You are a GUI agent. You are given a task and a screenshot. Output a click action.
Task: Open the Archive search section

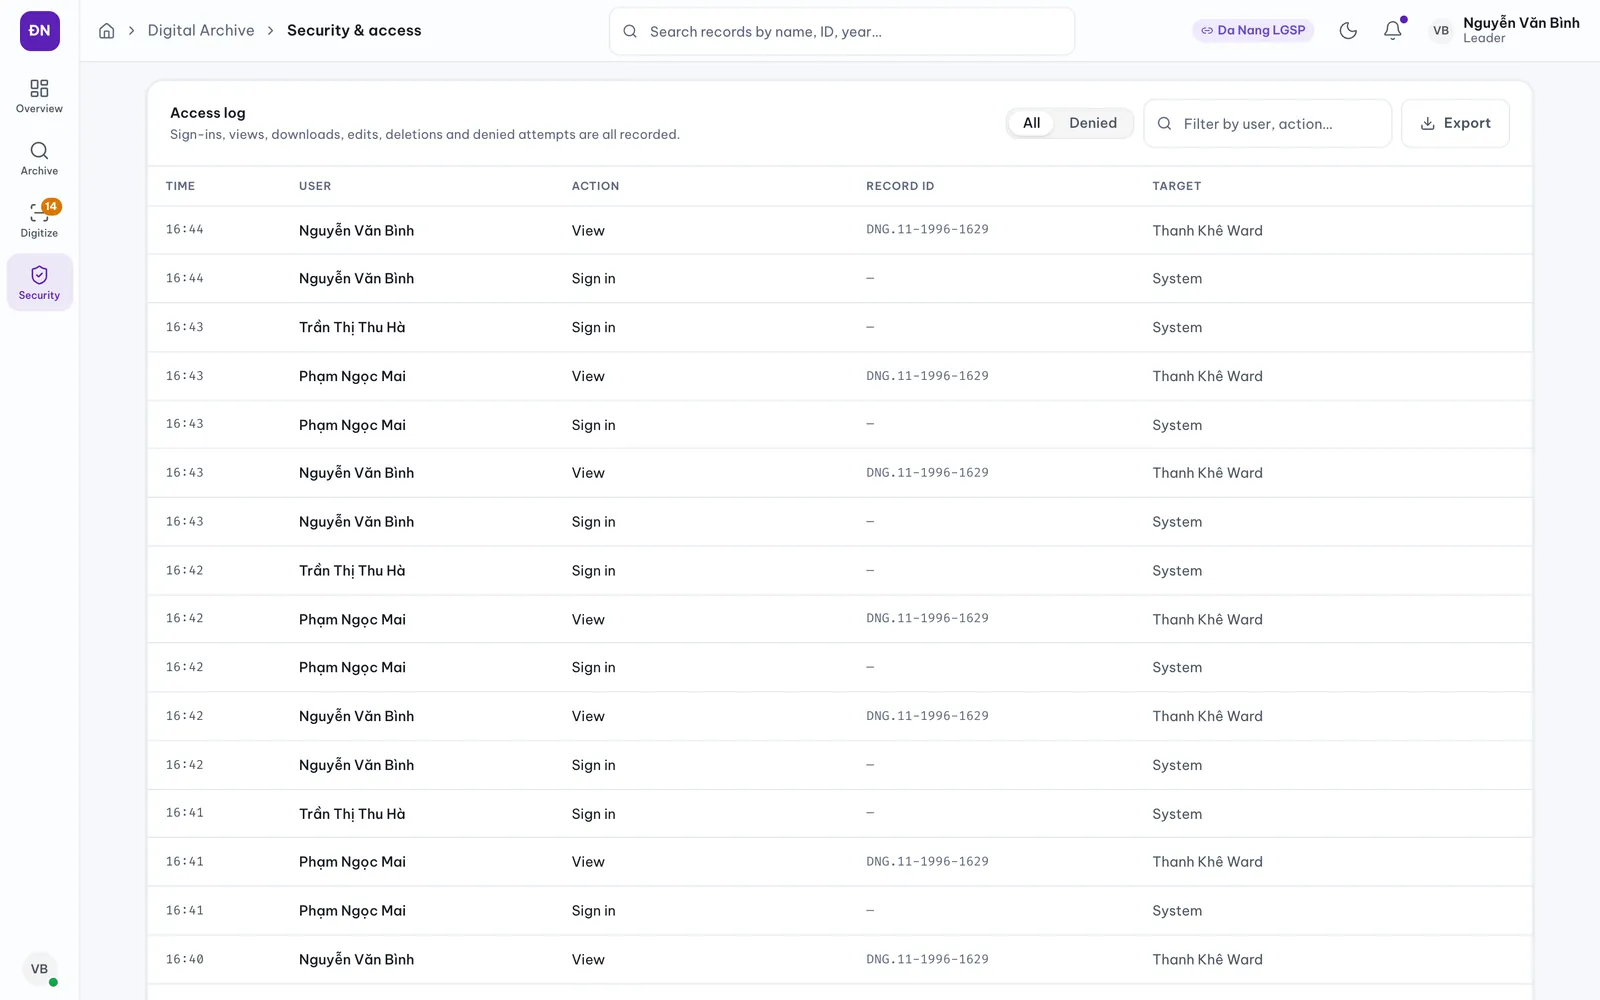[x=39, y=158]
